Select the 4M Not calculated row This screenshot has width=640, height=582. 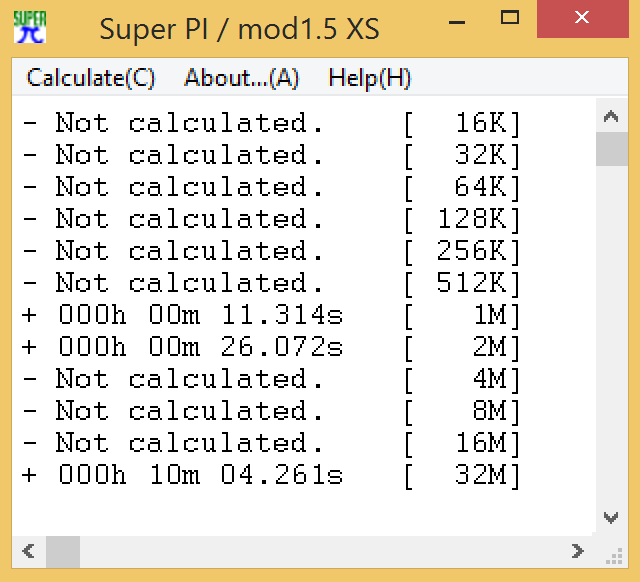click(271, 379)
